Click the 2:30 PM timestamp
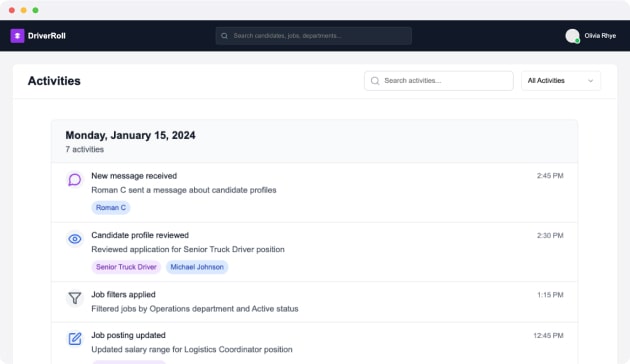 tap(550, 235)
